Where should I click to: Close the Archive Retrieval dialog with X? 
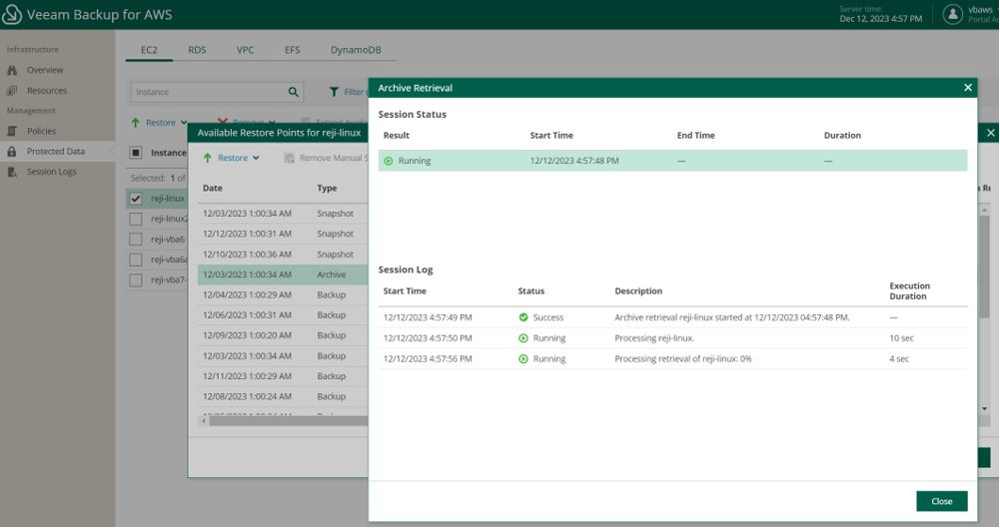(x=967, y=87)
